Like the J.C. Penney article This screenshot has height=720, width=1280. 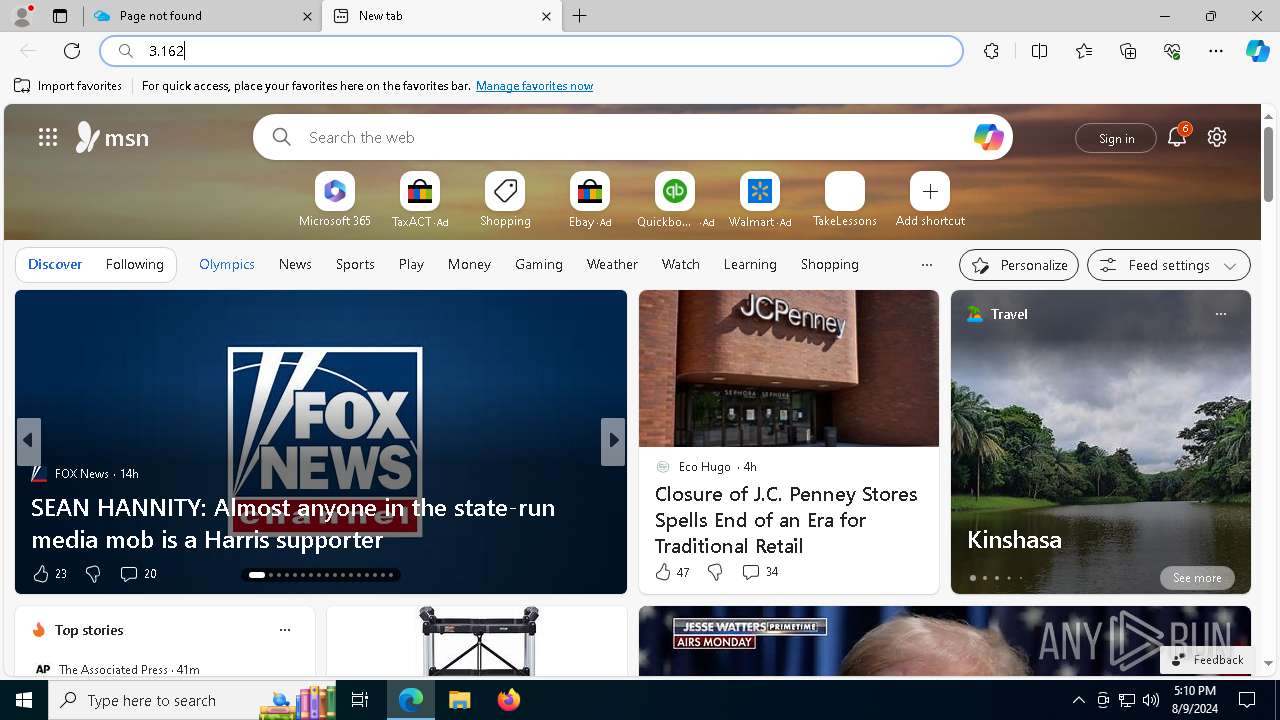click(672, 572)
